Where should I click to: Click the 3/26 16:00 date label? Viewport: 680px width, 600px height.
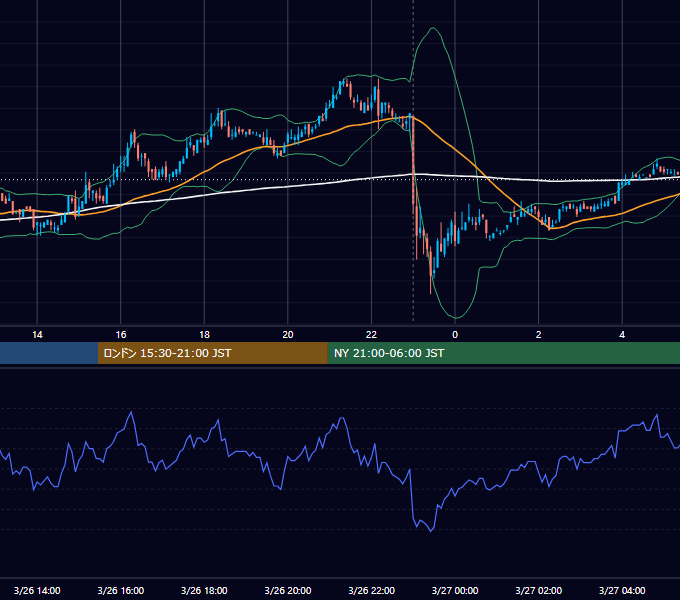coord(121,590)
